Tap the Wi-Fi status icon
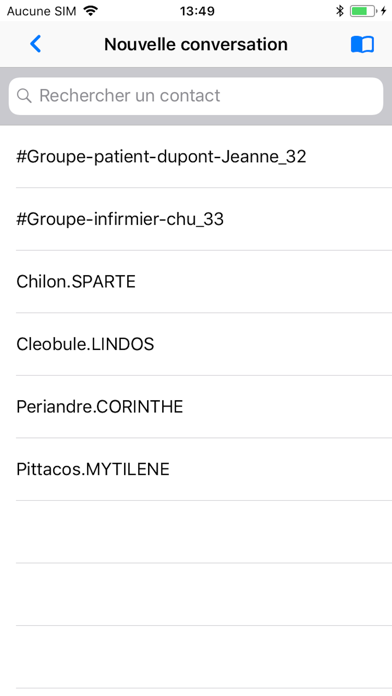Screen dimensions: 392x696 (x=91, y=11)
